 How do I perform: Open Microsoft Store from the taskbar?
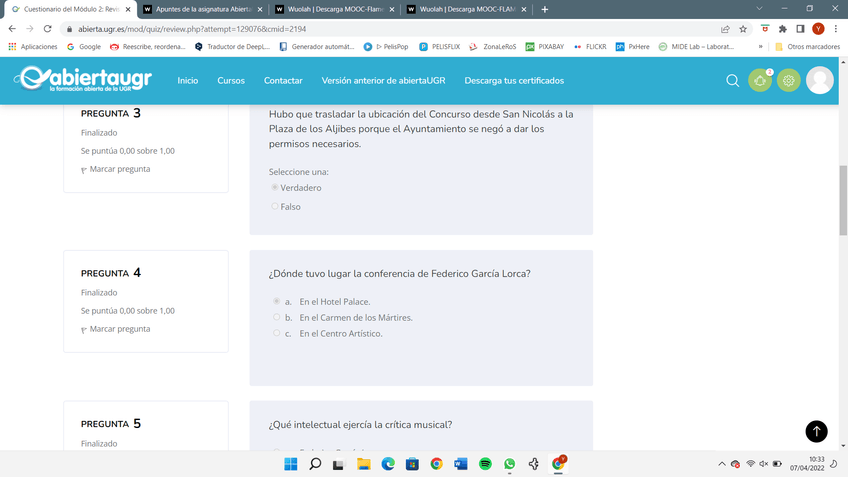click(412, 463)
